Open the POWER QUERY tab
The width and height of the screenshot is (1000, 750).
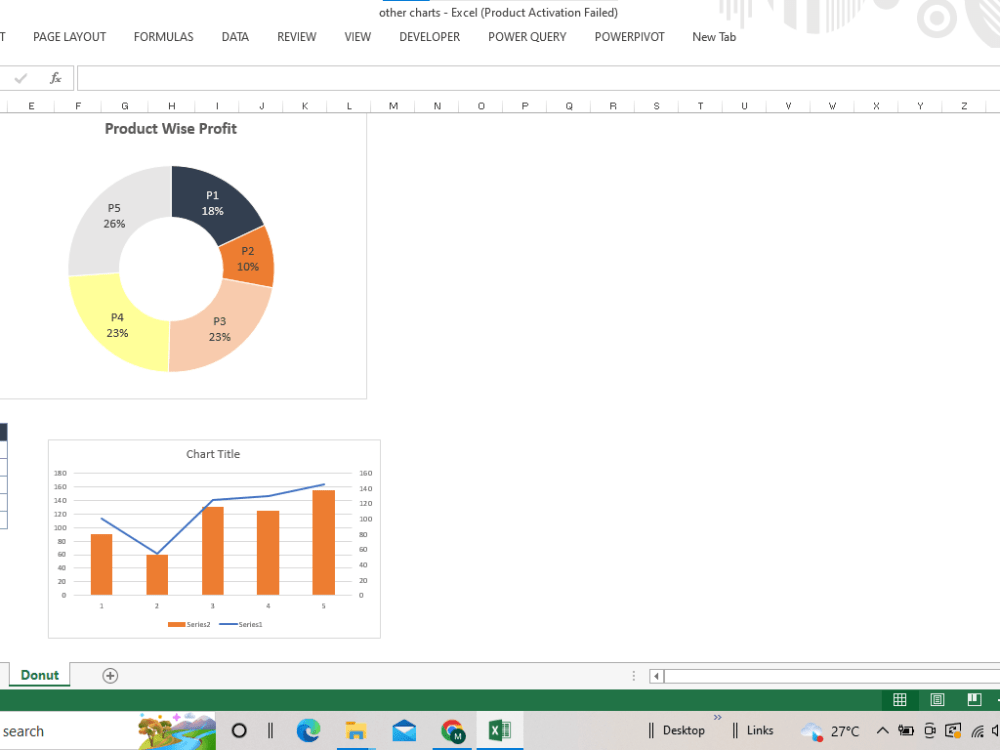tap(527, 37)
